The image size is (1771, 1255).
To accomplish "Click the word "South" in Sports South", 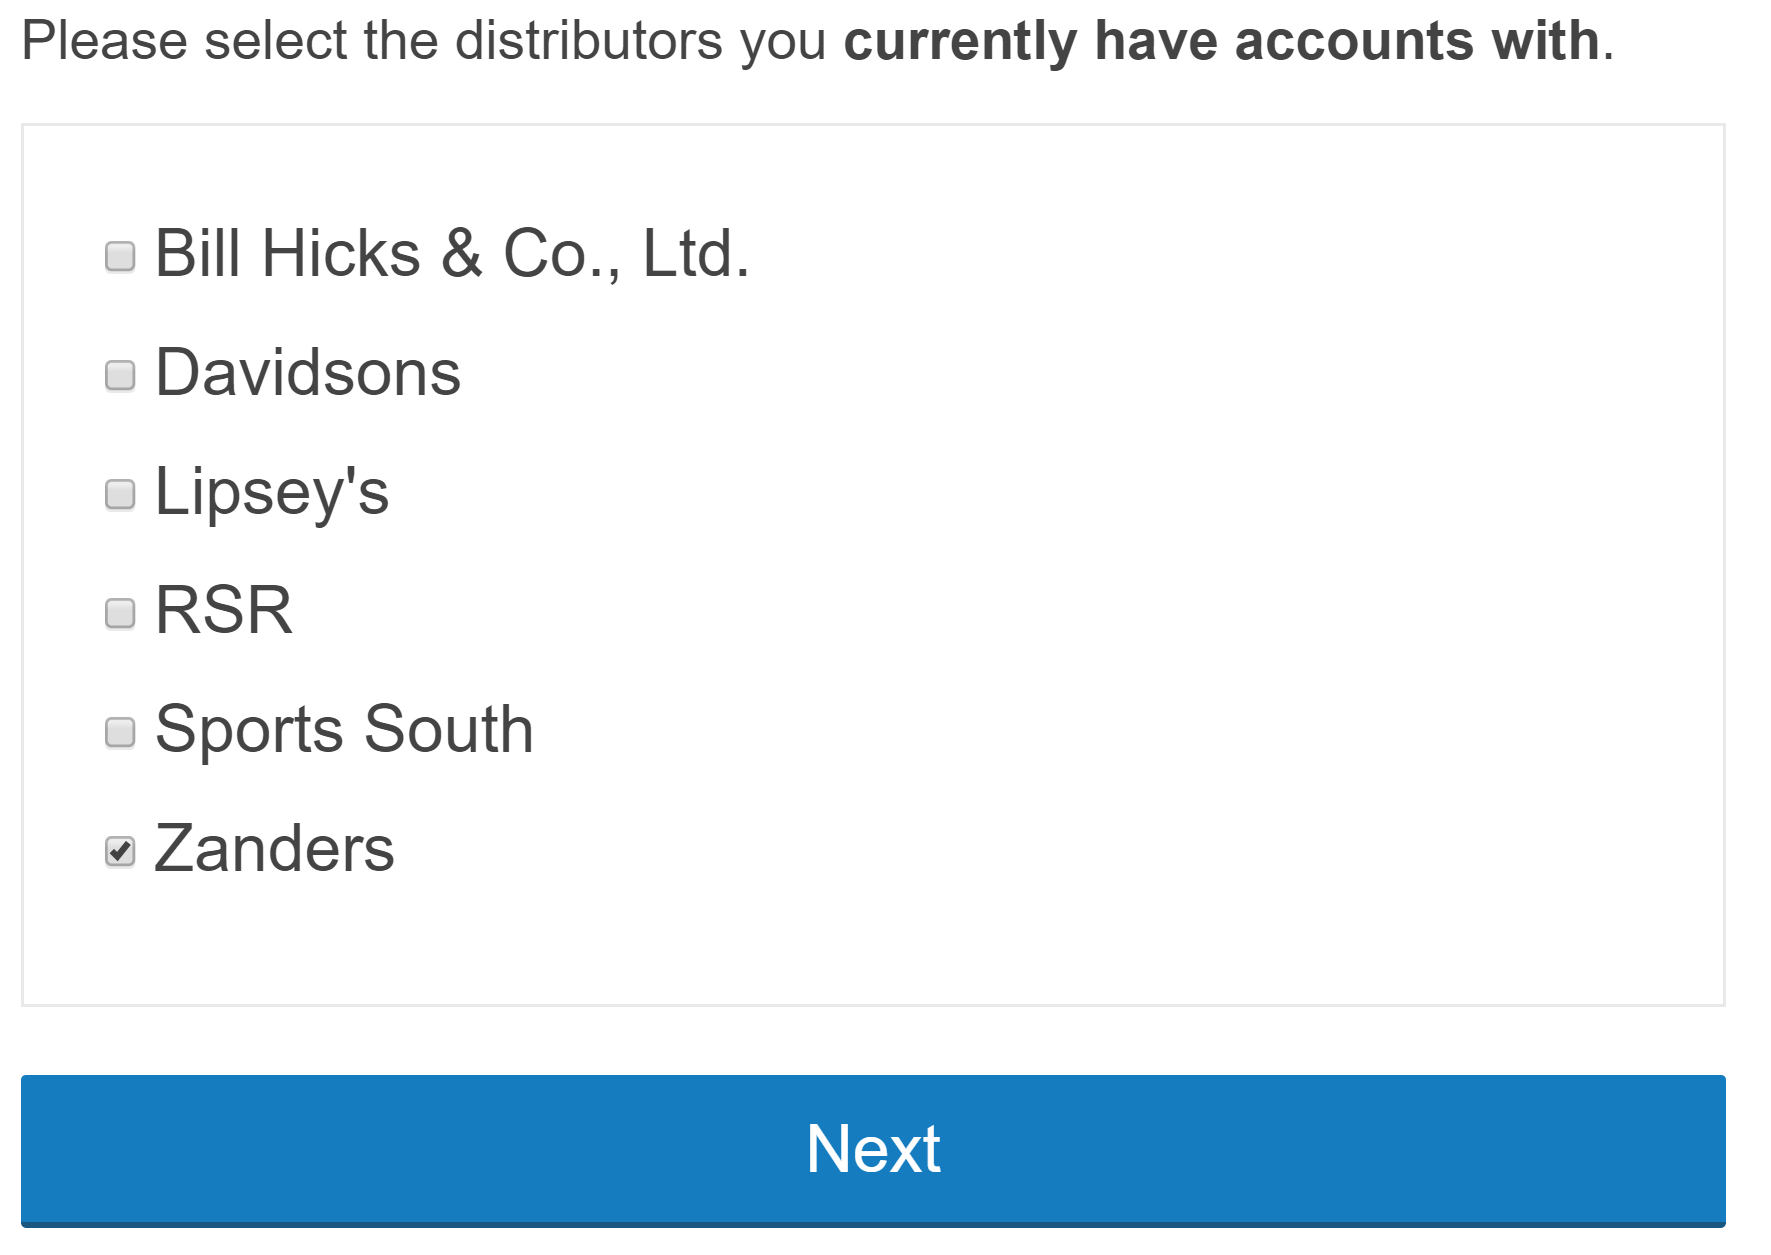I will tap(448, 730).
